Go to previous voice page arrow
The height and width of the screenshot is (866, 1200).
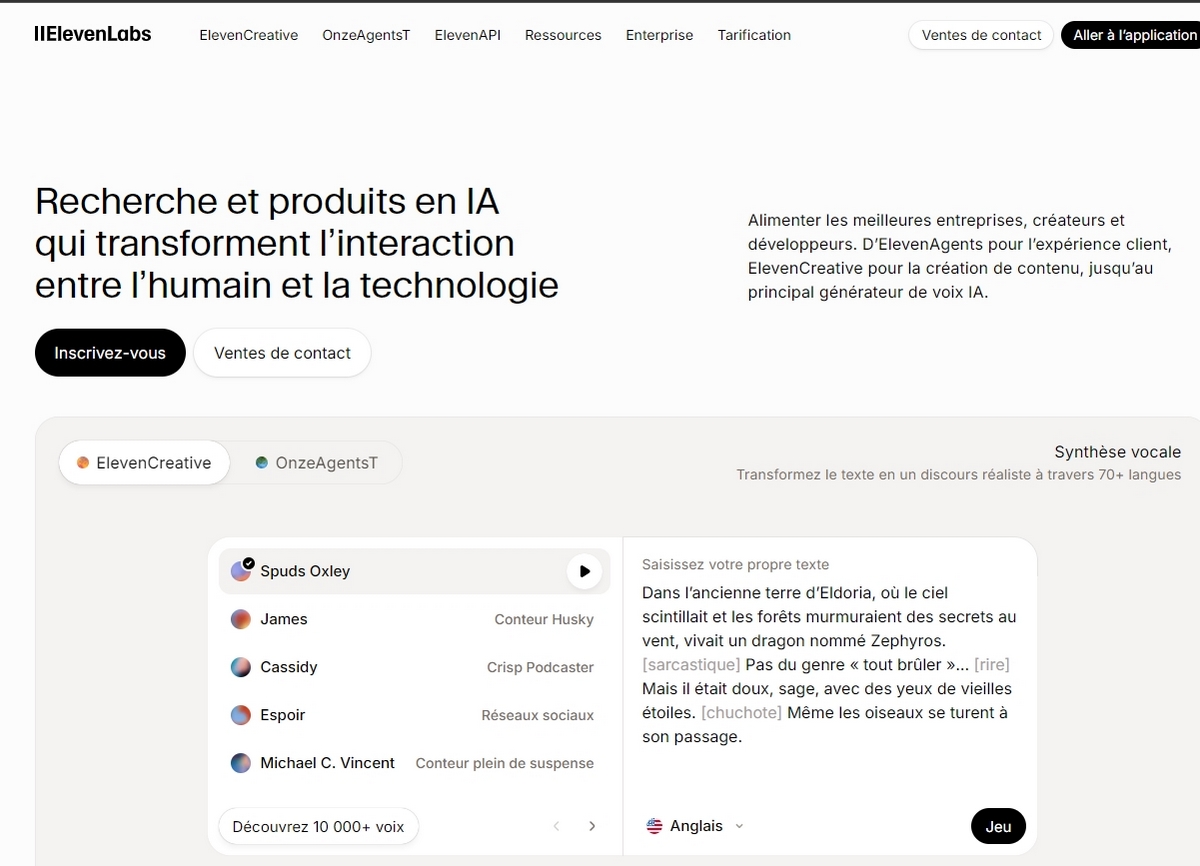557,826
